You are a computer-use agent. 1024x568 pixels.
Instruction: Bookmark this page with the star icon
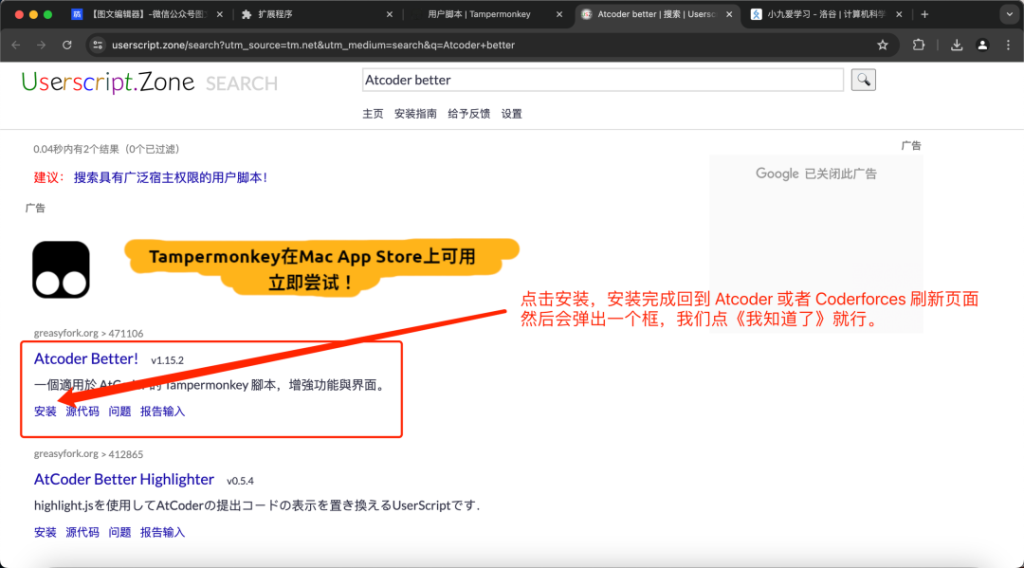tap(882, 45)
